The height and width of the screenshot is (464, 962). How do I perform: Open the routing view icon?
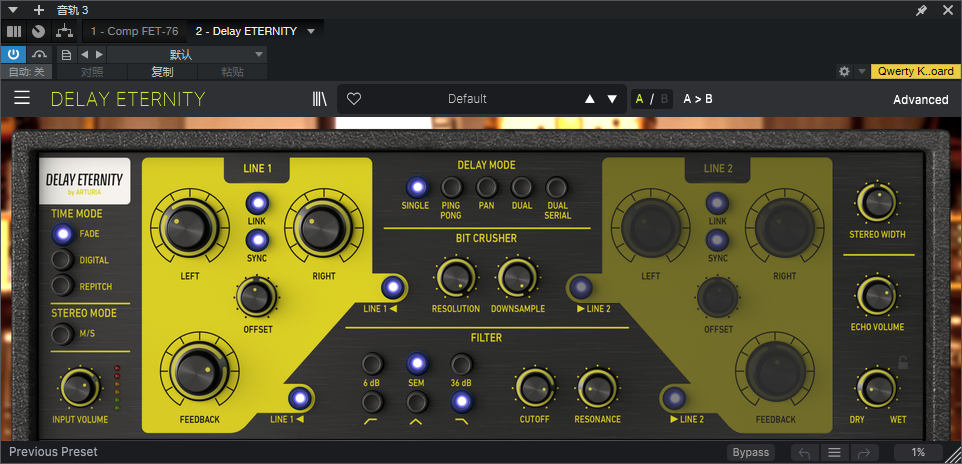(64, 31)
